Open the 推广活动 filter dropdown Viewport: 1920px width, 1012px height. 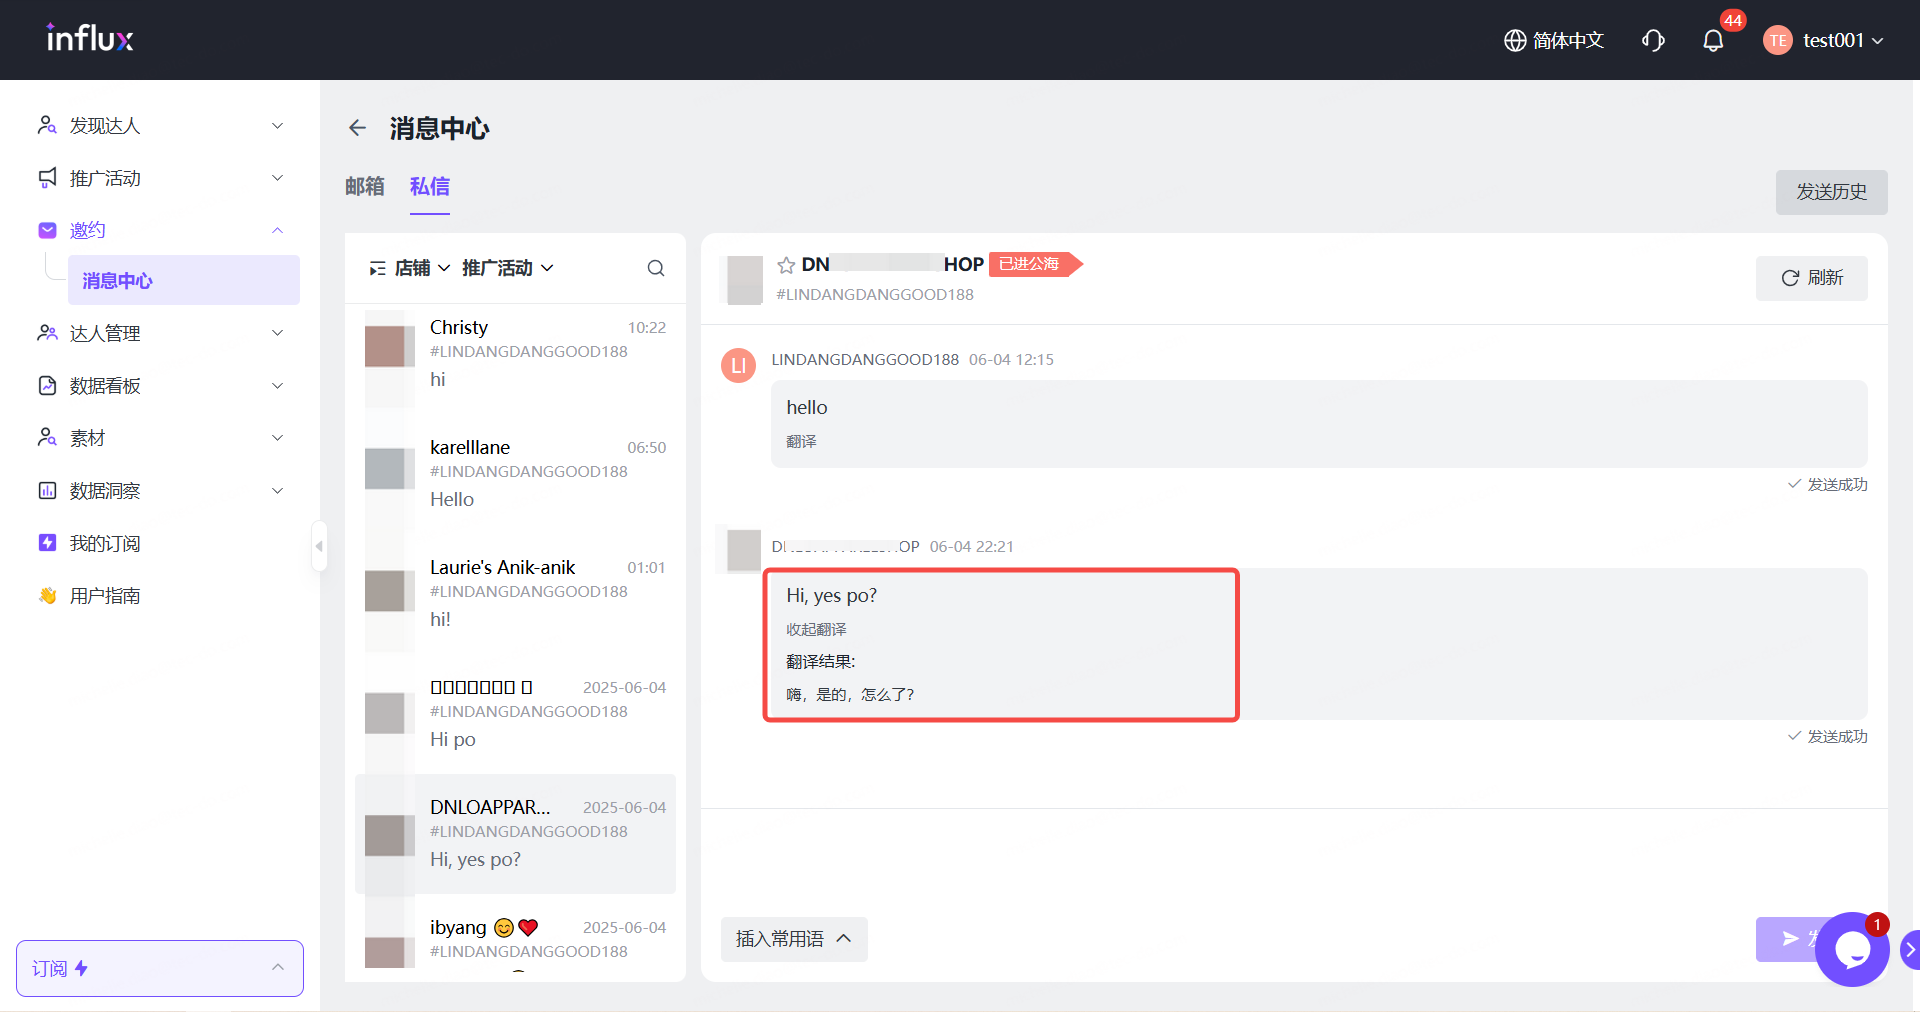click(507, 268)
